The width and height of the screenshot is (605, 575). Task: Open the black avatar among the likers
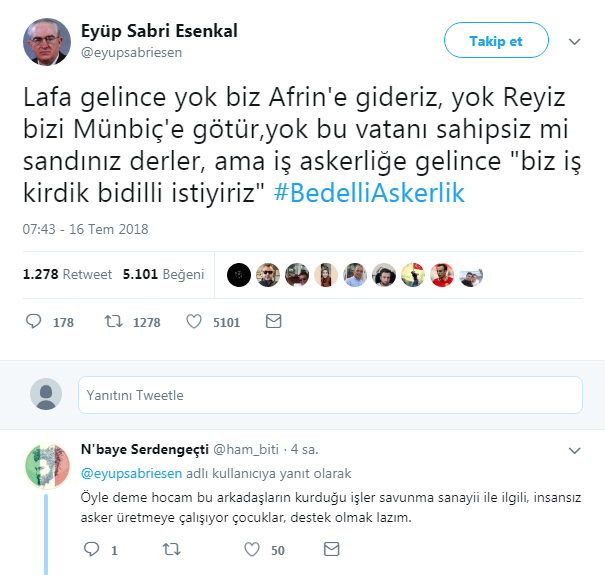(x=239, y=275)
